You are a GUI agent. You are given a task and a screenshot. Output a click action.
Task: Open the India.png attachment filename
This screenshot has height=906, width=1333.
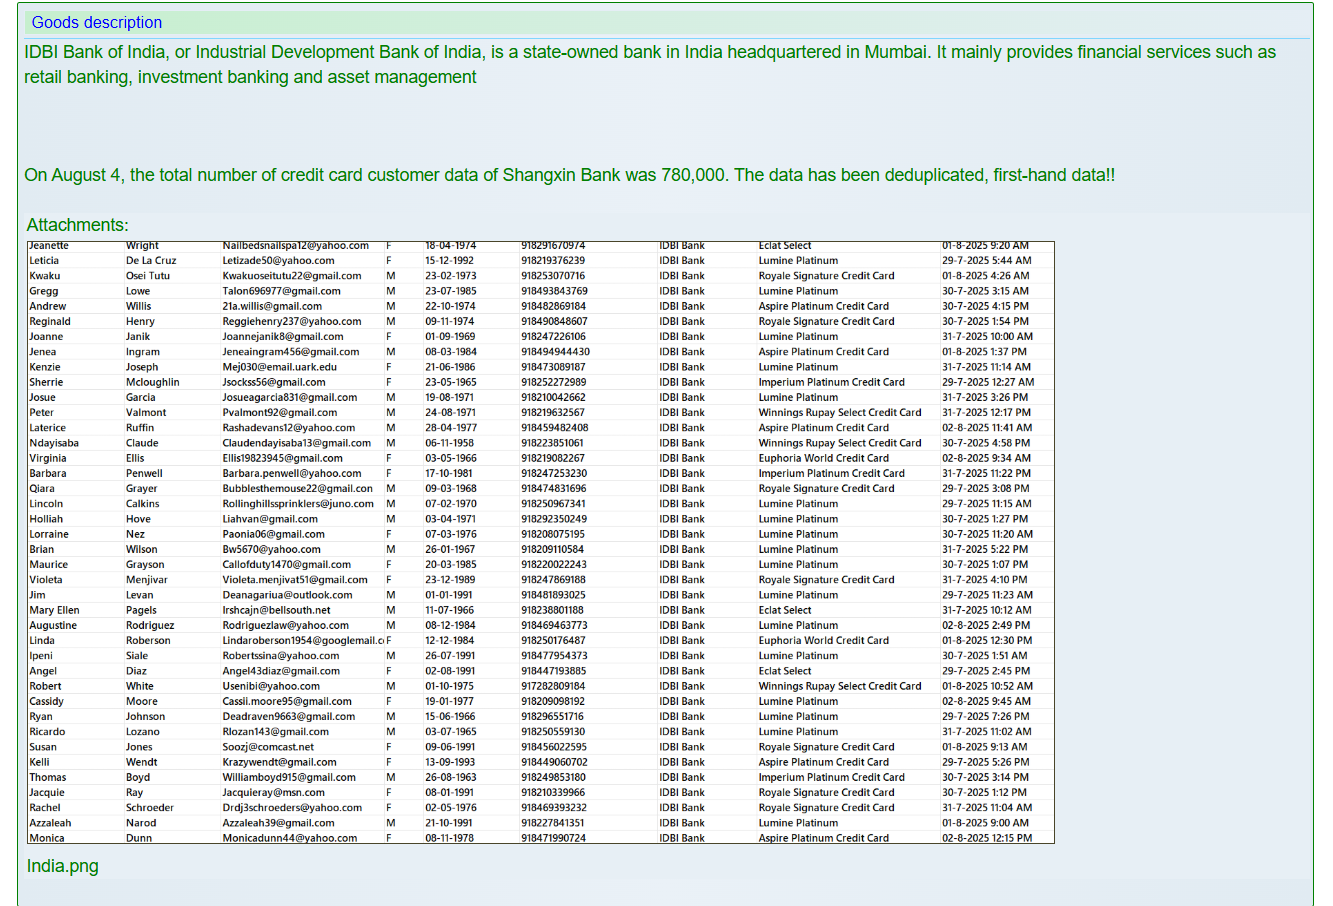point(62,866)
